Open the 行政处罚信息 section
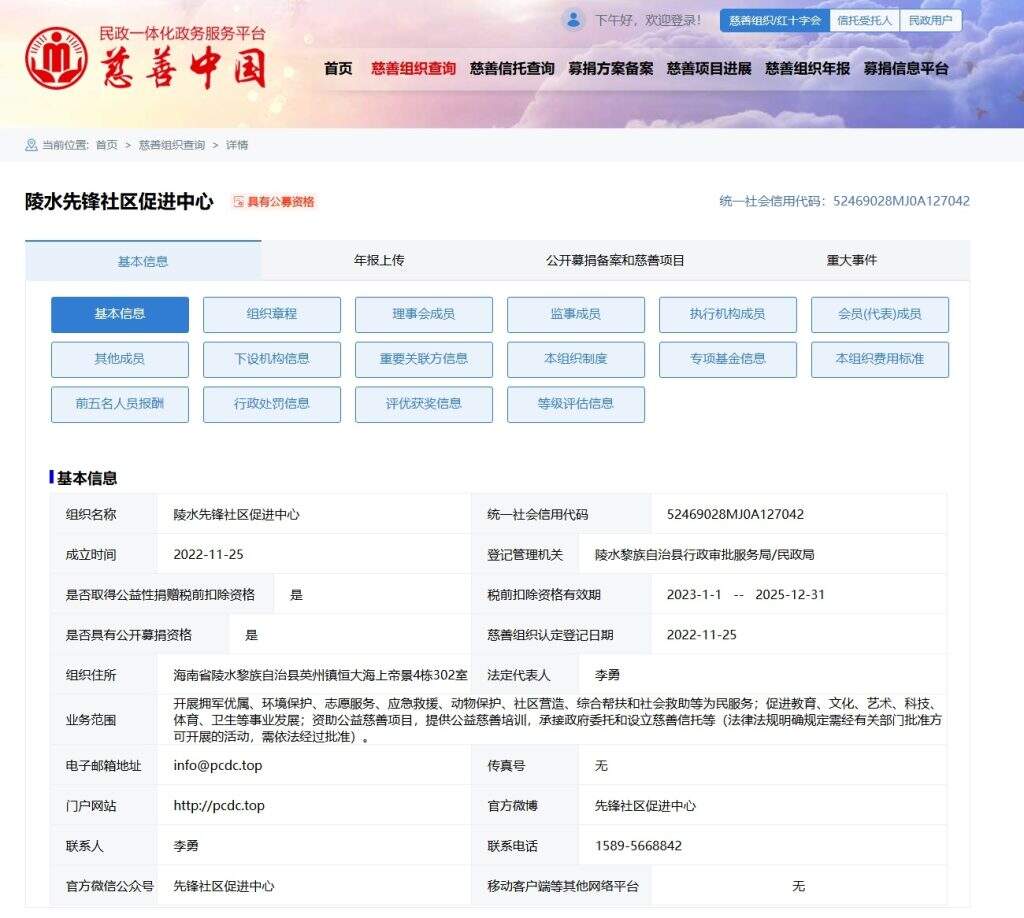The width and height of the screenshot is (1024, 918). click(272, 404)
